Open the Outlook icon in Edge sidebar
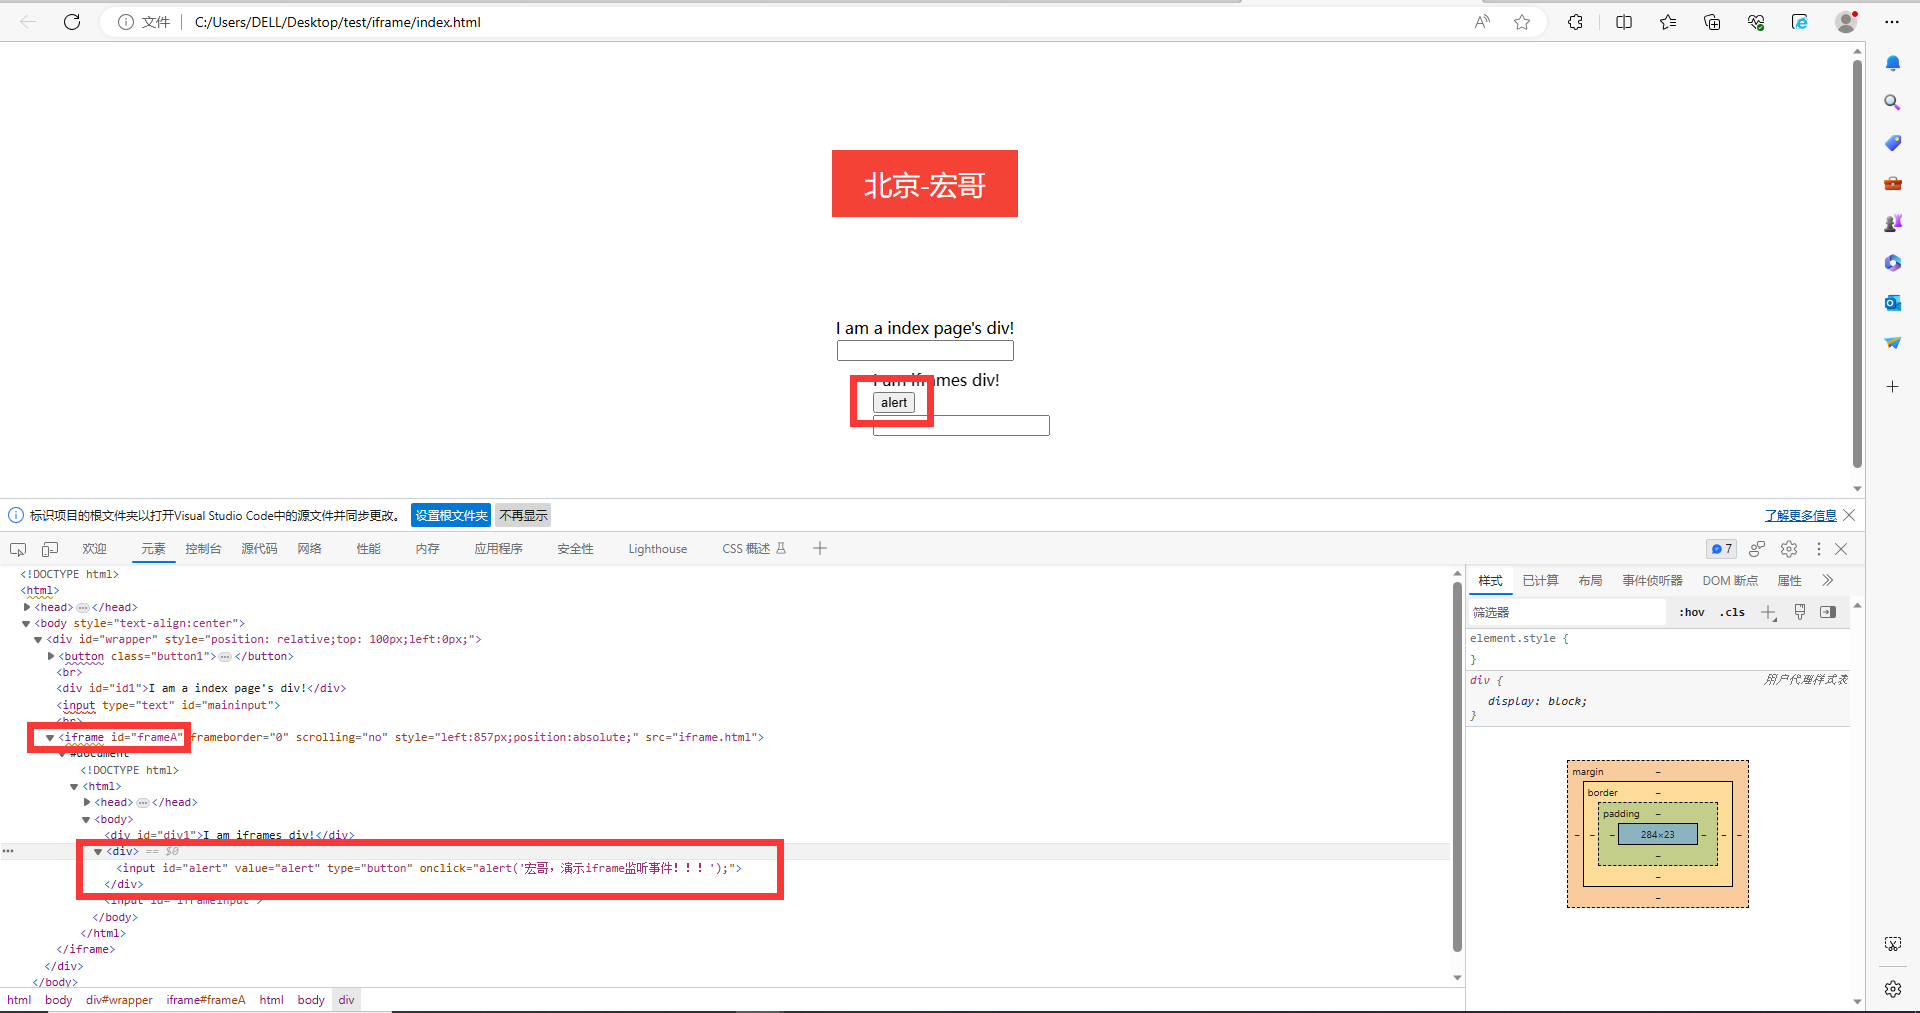 coord(1892,302)
